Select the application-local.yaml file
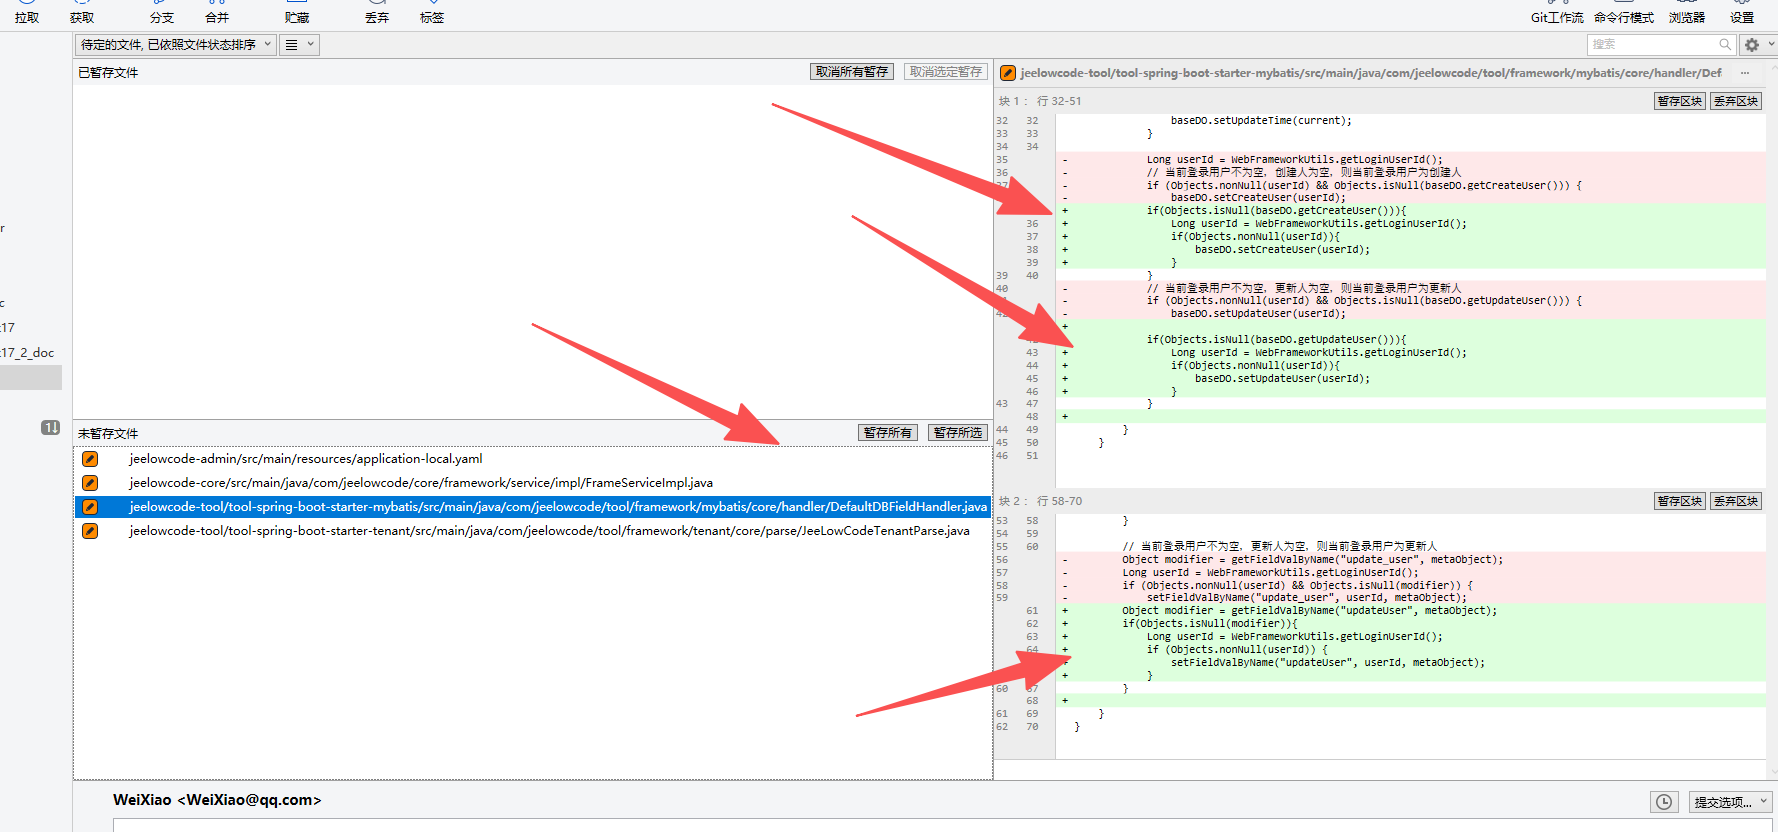 (305, 459)
